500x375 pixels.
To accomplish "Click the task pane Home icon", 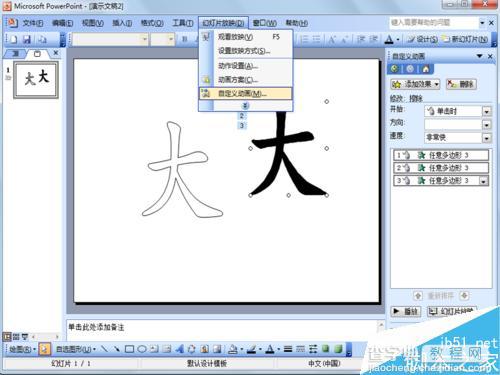I will pyautogui.click(x=426, y=69).
